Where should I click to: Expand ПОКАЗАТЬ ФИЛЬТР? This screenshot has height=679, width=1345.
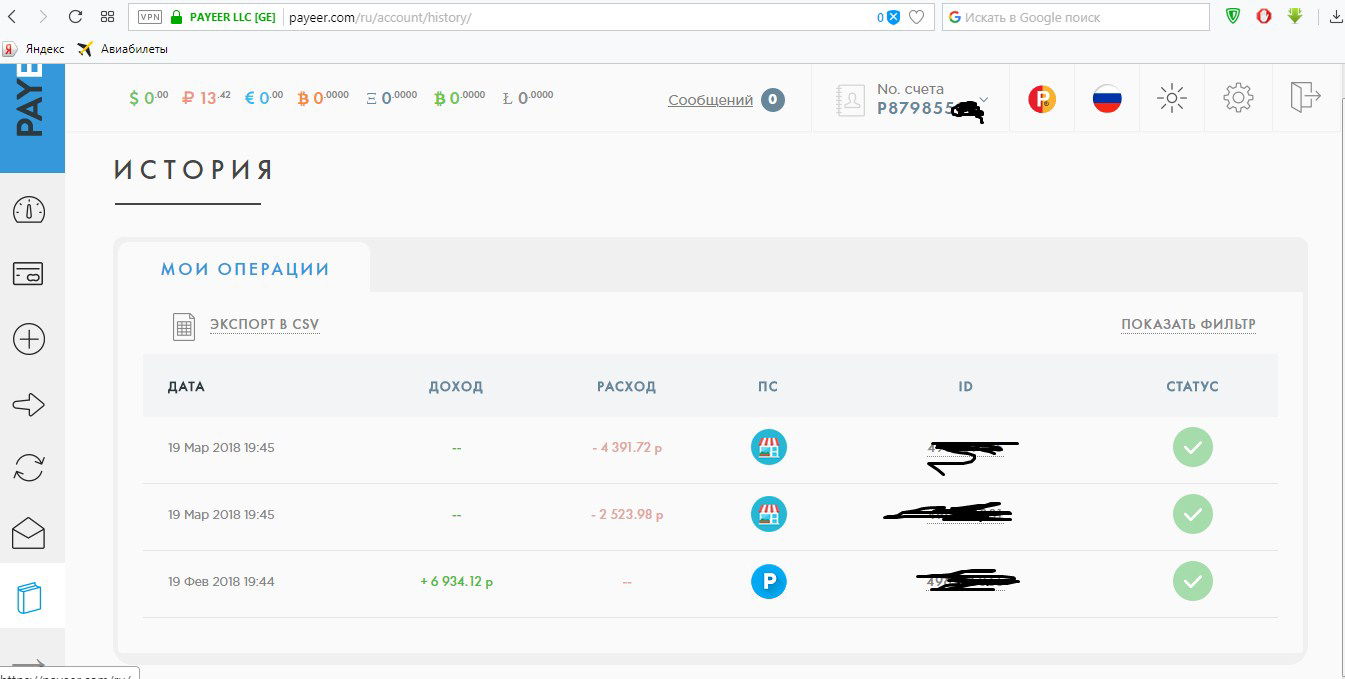pos(1188,325)
